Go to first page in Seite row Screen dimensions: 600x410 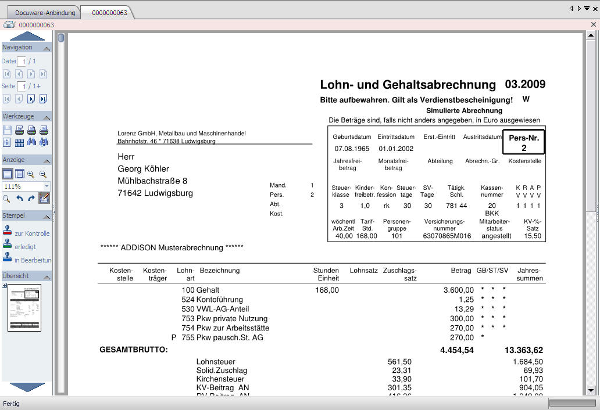pos(7,99)
